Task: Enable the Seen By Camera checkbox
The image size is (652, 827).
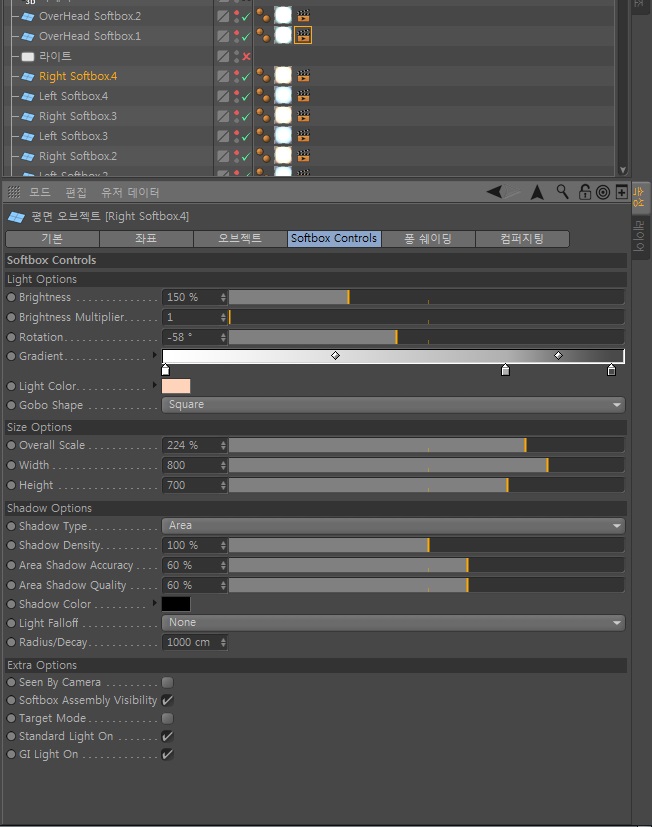Action: (x=168, y=682)
